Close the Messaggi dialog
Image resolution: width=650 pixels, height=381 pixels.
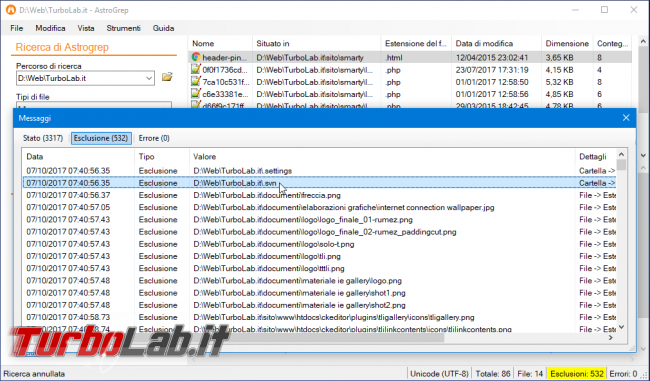click(x=626, y=118)
